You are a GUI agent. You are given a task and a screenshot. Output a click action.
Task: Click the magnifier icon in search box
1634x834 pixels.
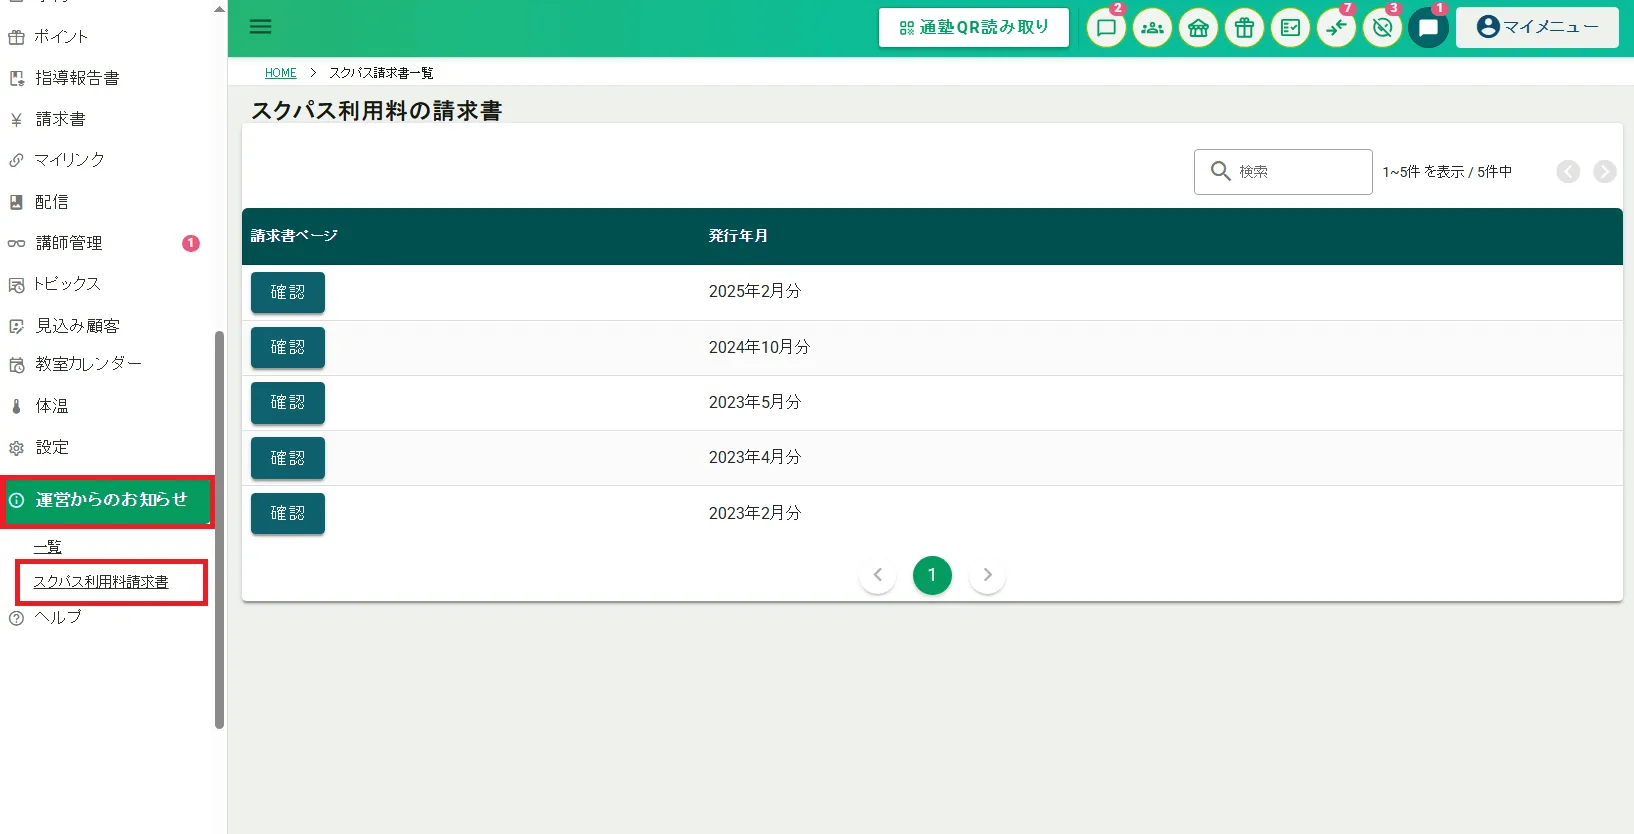tap(1220, 171)
